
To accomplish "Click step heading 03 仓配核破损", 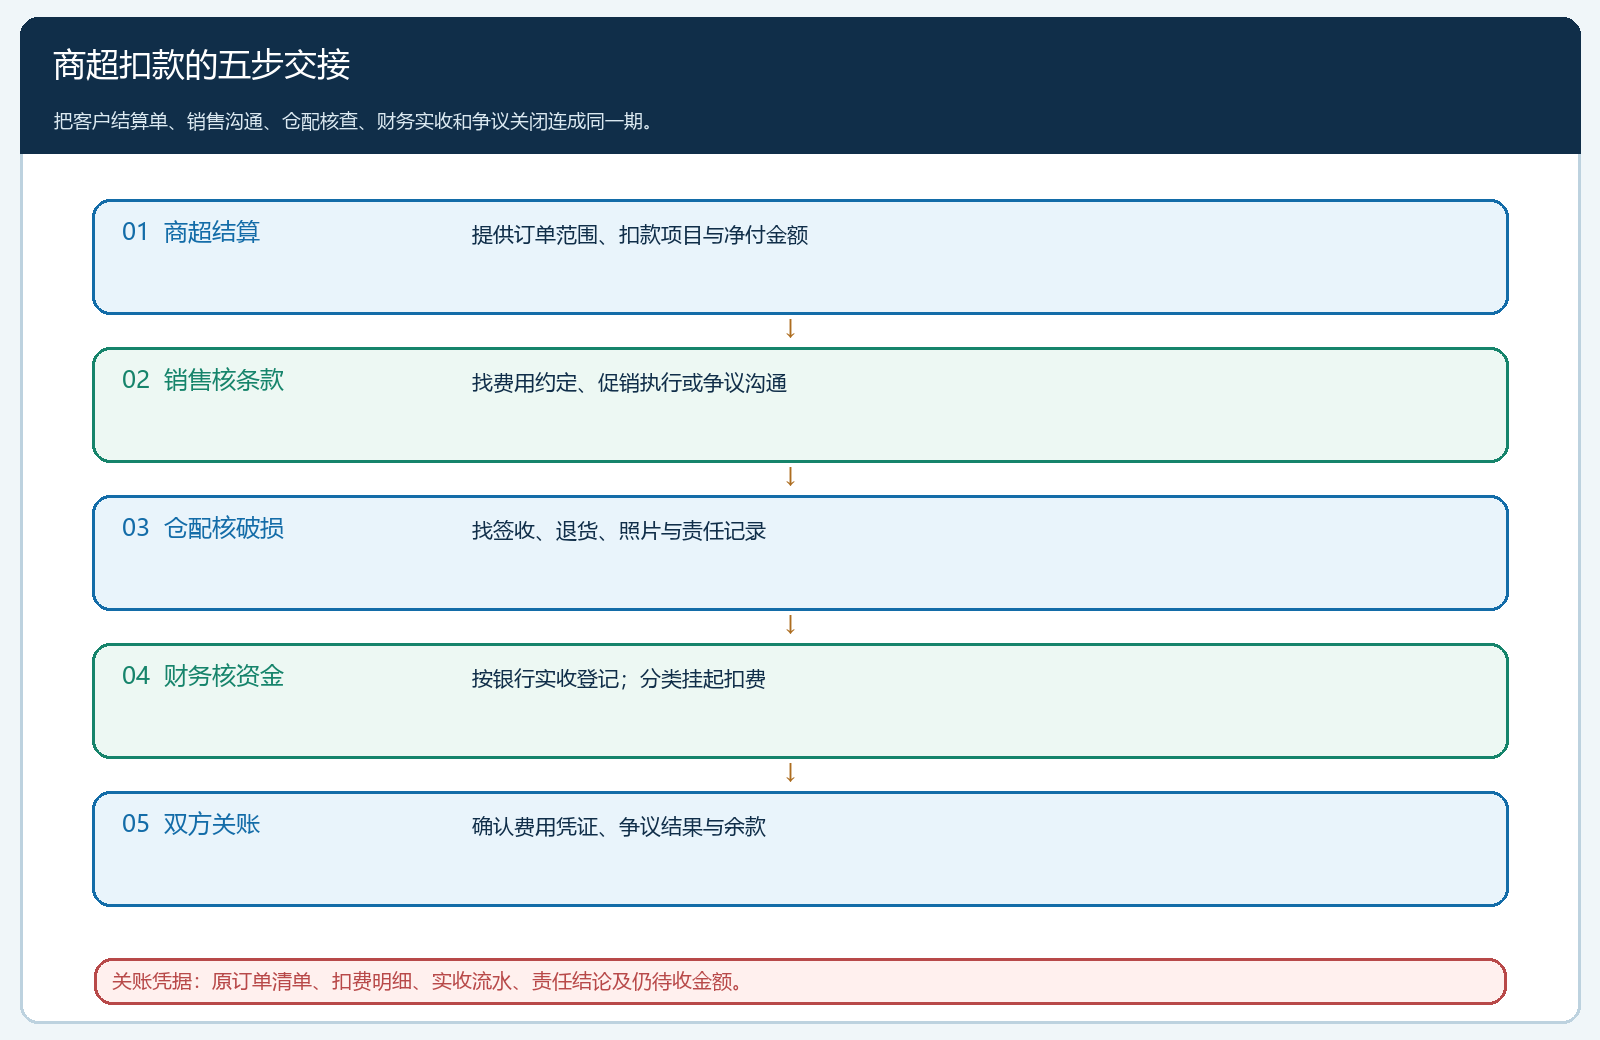I will (x=203, y=528).
